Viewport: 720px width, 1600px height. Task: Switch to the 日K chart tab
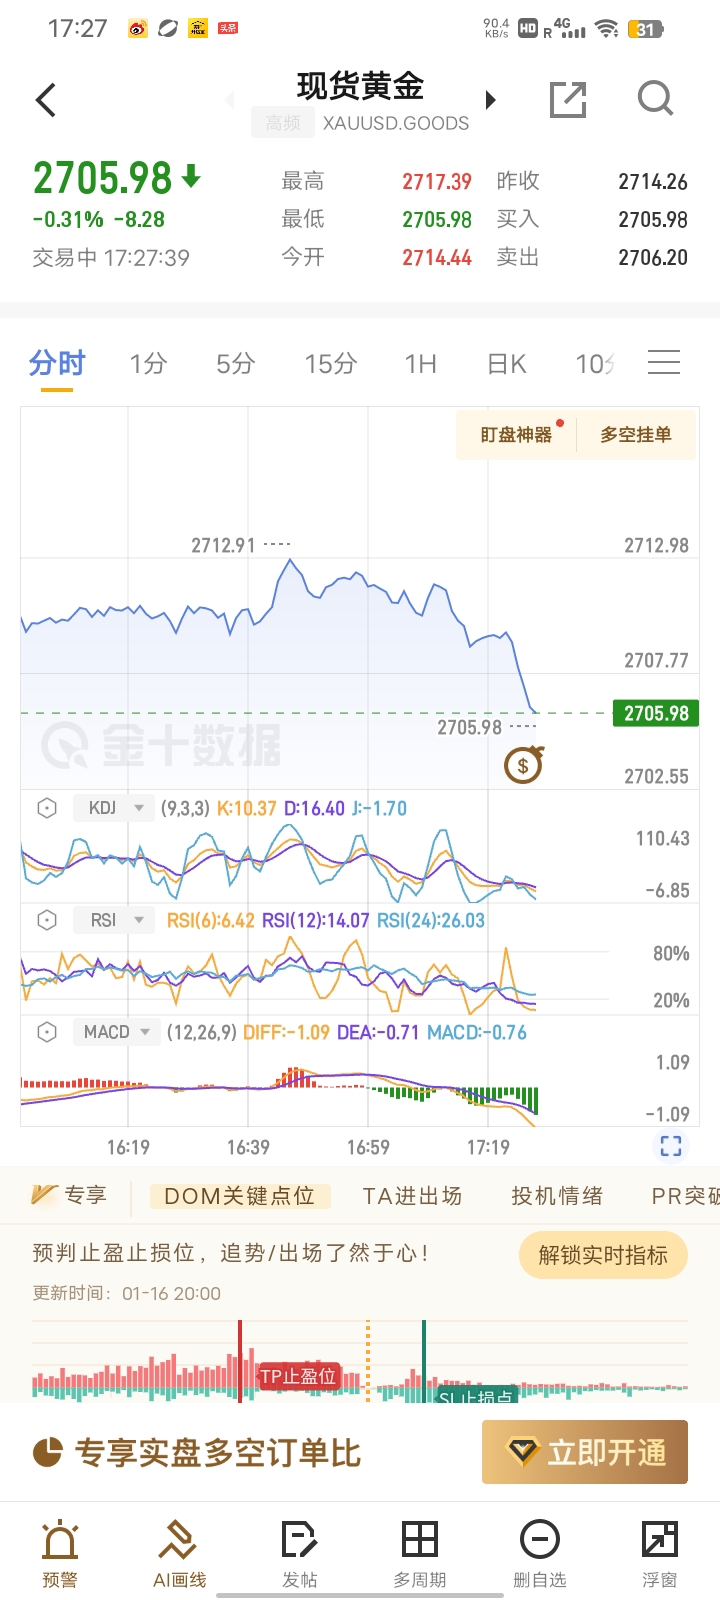507,364
